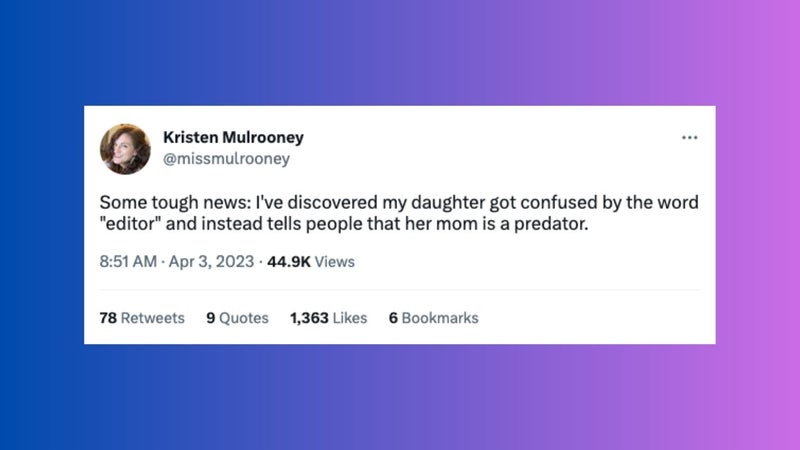Click the @missmulrooney handle
The height and width of the screenshot is (450, 800).
[x=226, y=159]
